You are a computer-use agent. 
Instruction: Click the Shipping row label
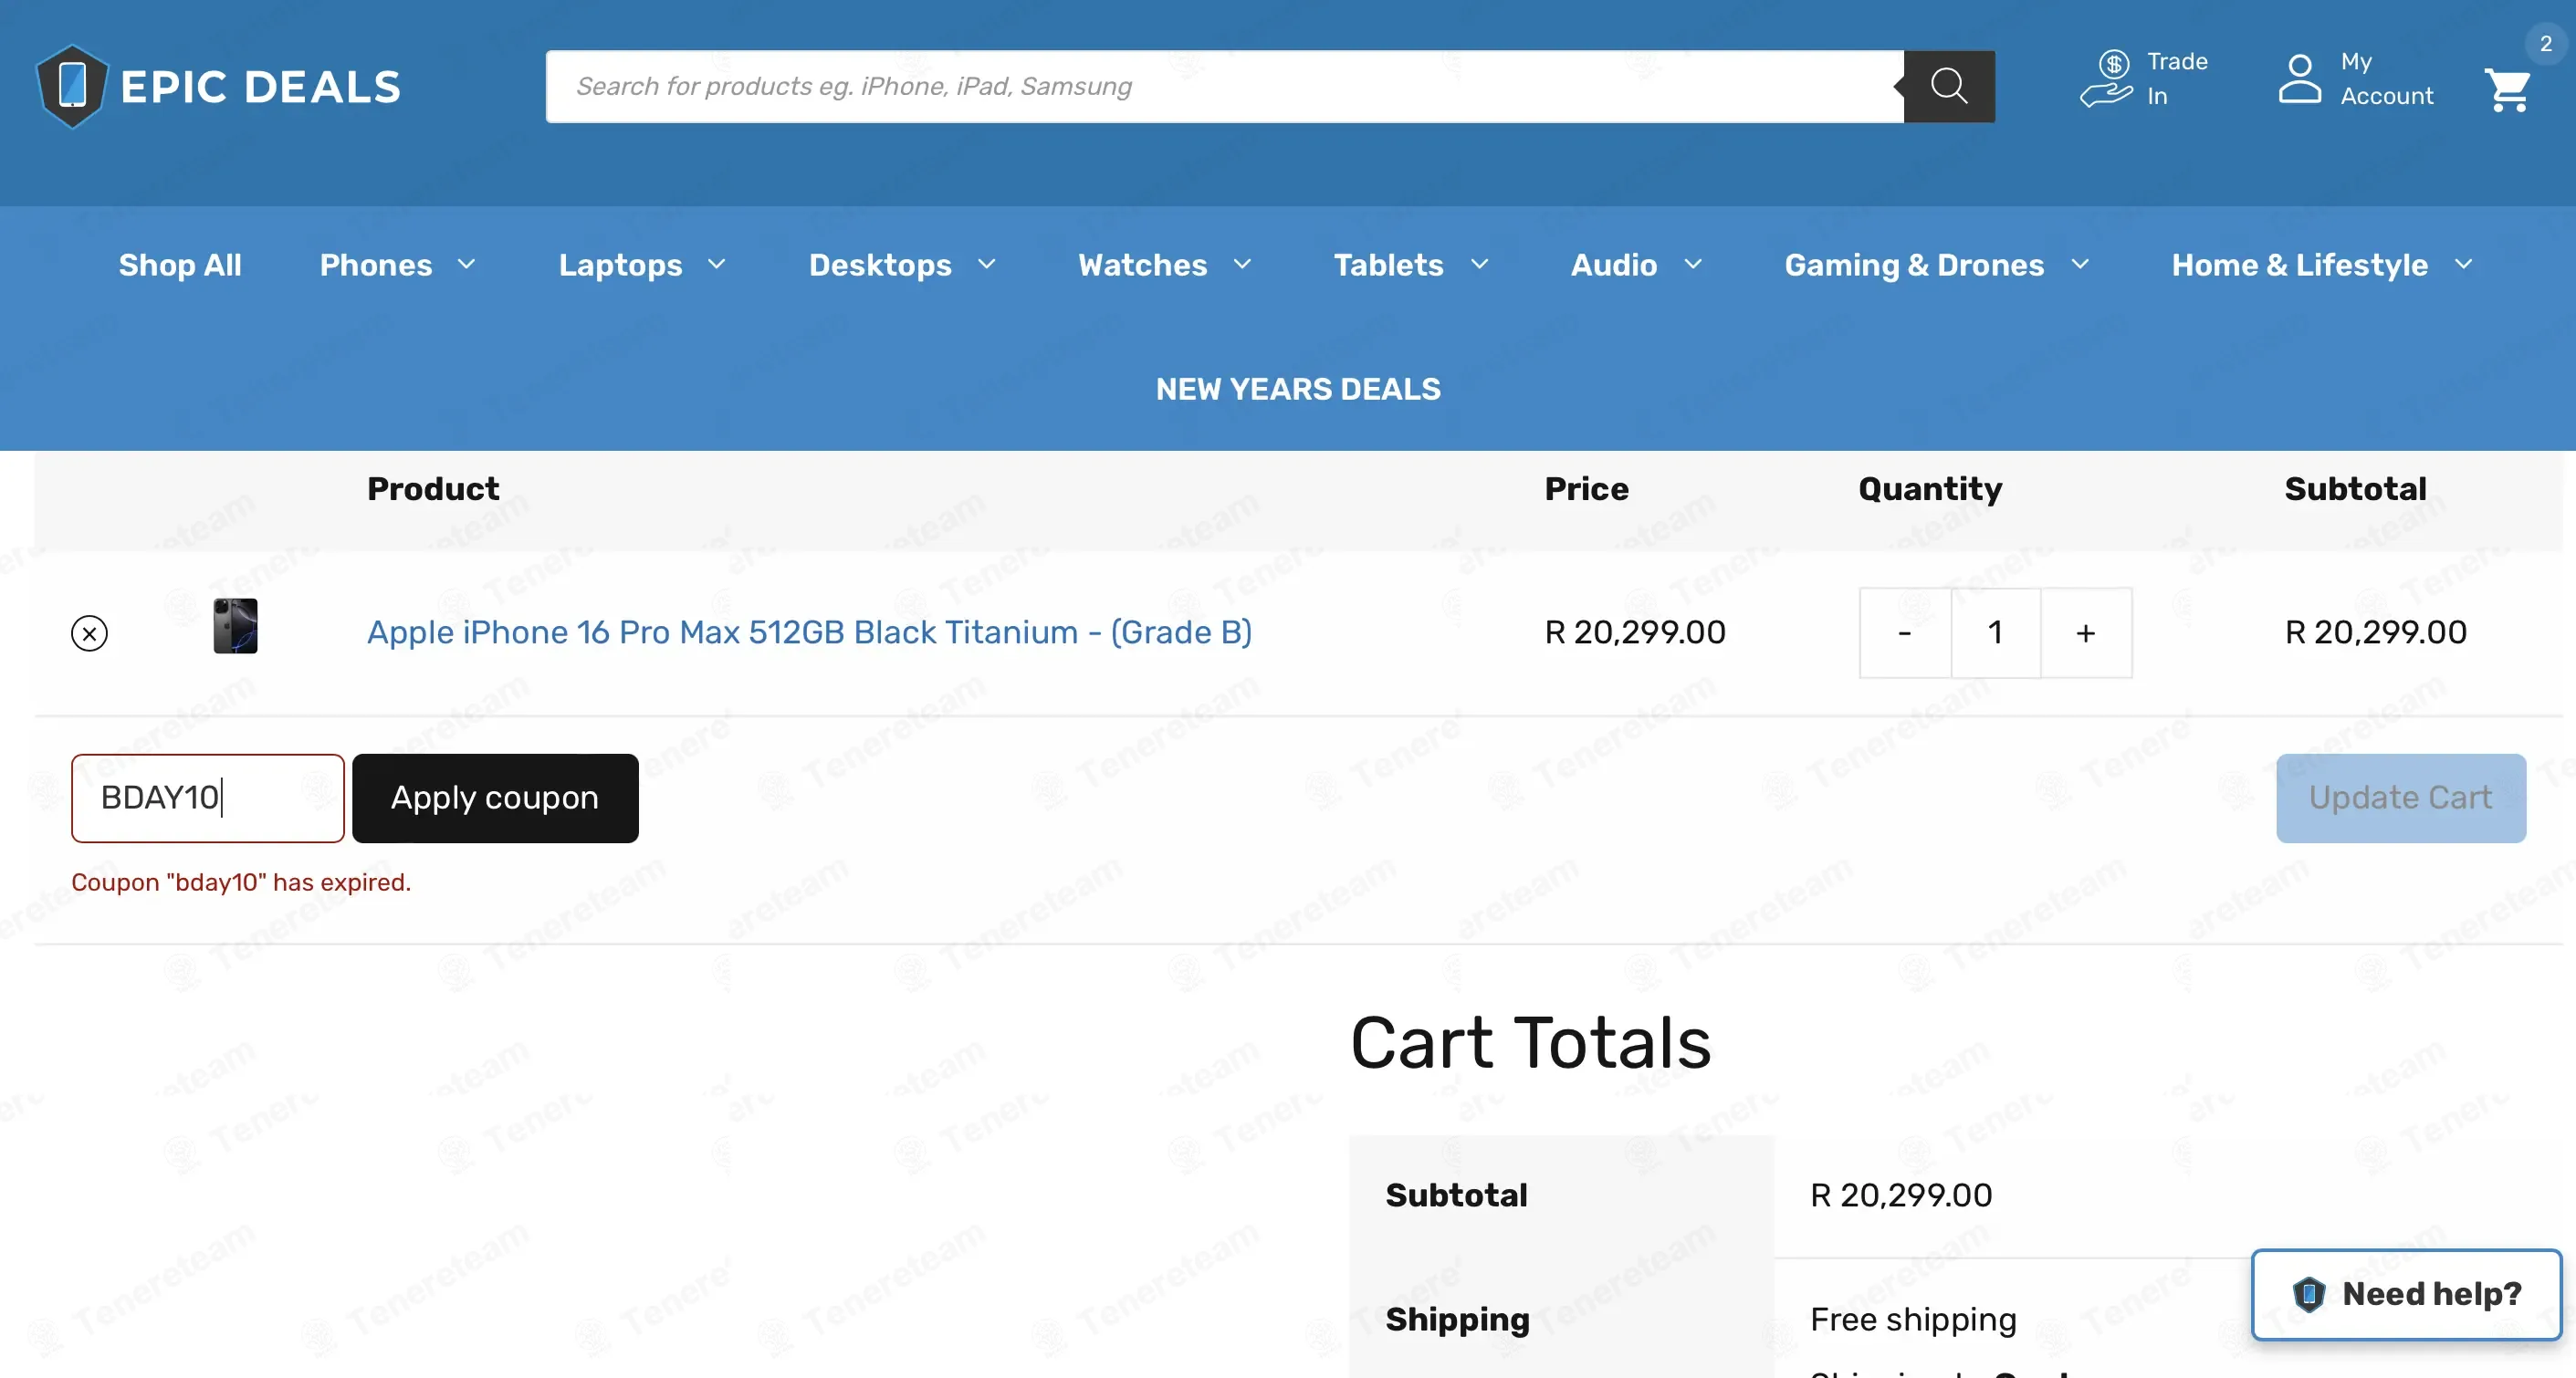(x=1457, y=1320)
